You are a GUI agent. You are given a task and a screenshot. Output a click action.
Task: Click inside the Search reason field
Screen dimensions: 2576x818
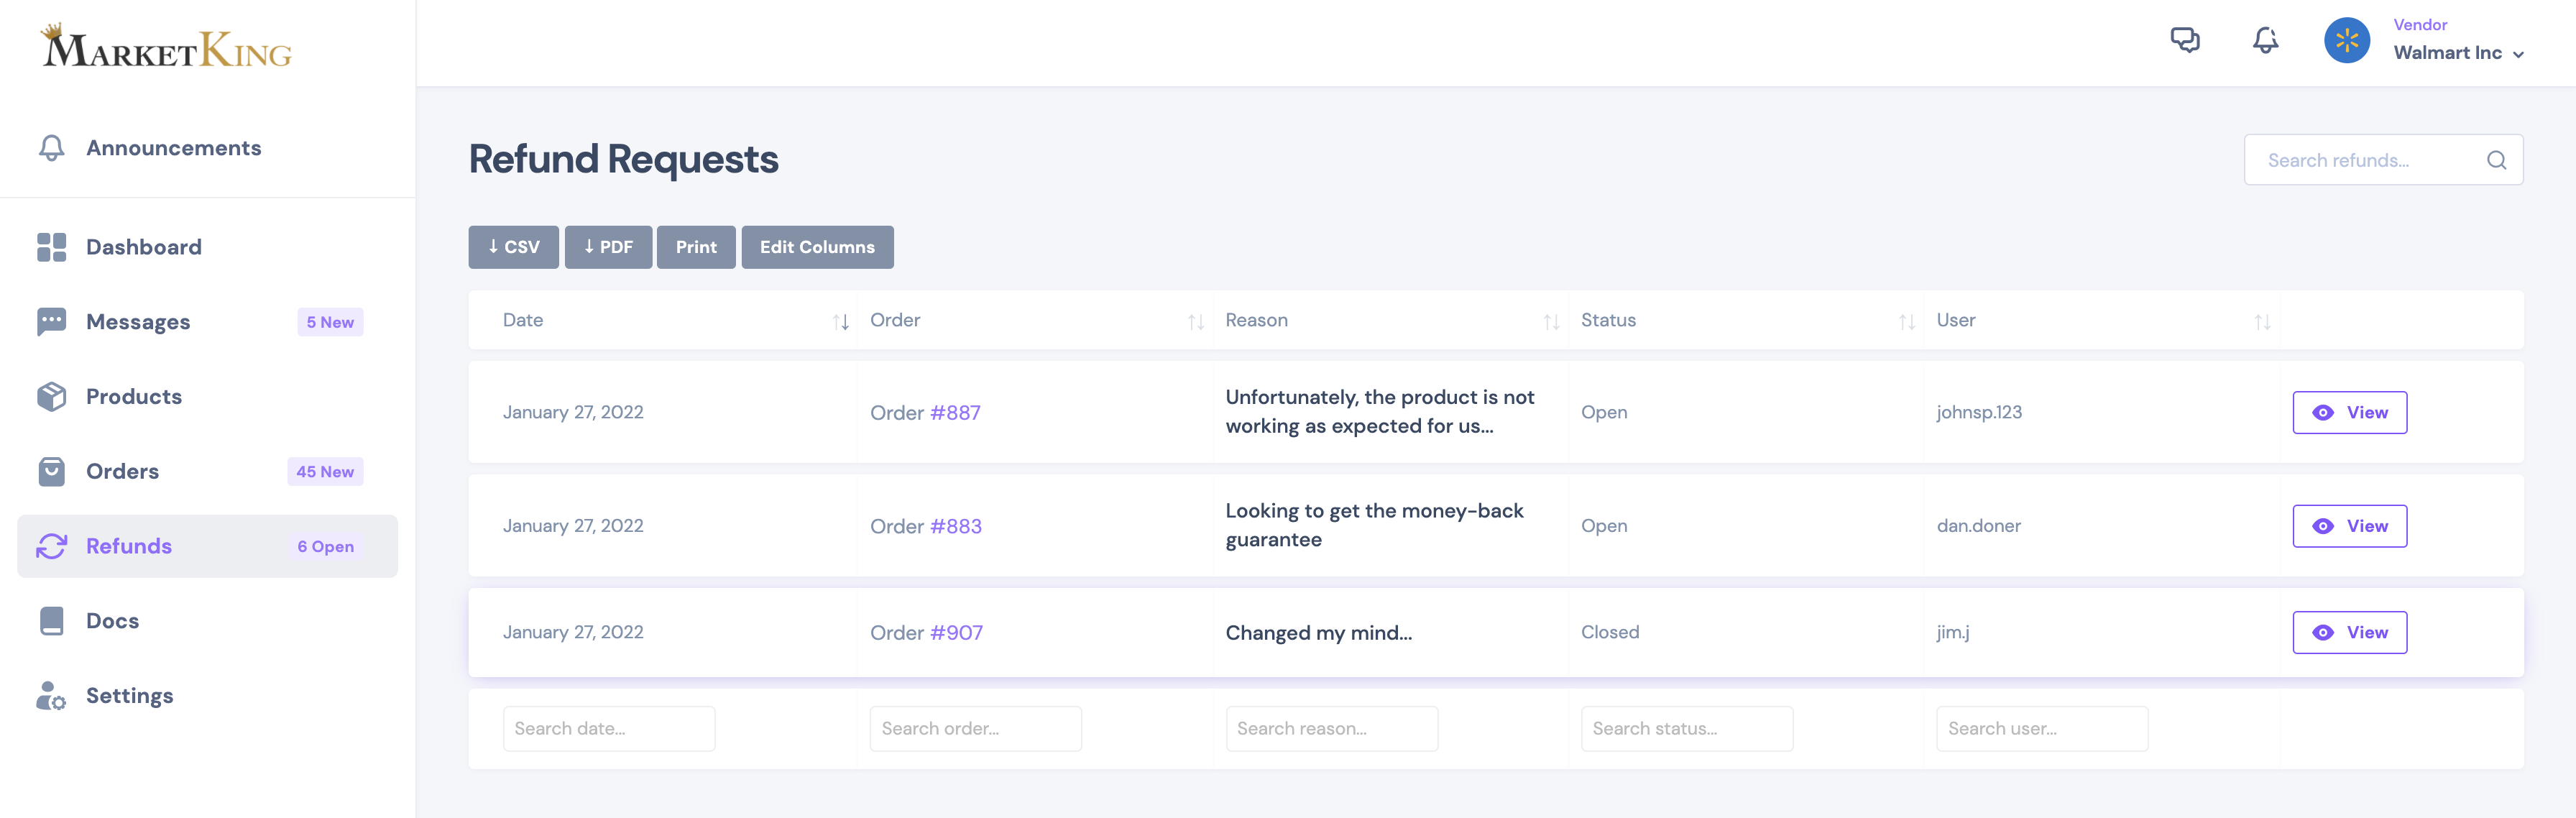pos(1331,728)
